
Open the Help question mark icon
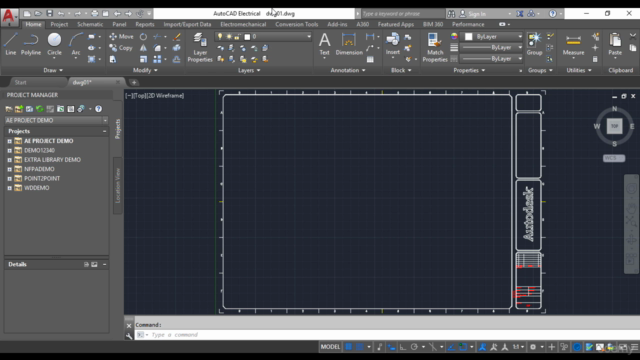click(x=552, y=13)
